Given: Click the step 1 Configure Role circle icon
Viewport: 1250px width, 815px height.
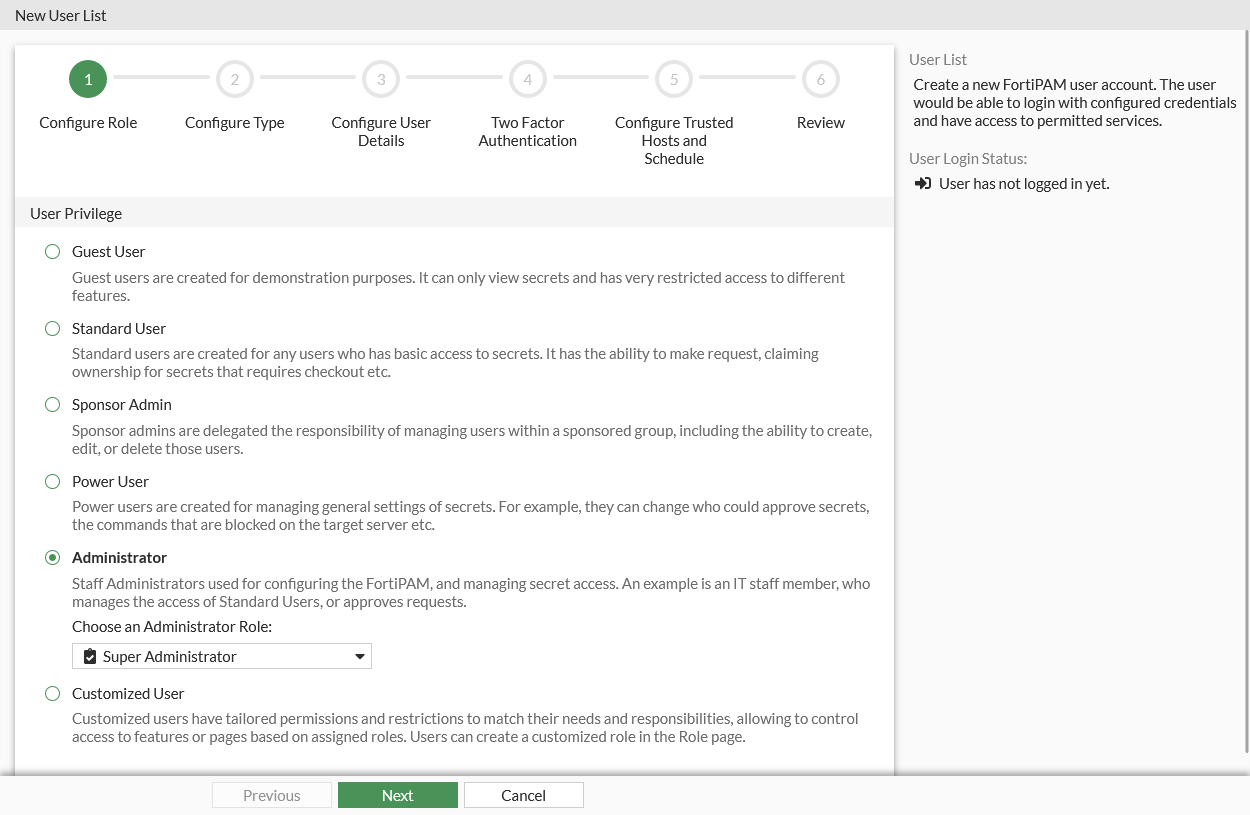Looking at the screenshot, I should pyautogui.click(x=87, y=79).
